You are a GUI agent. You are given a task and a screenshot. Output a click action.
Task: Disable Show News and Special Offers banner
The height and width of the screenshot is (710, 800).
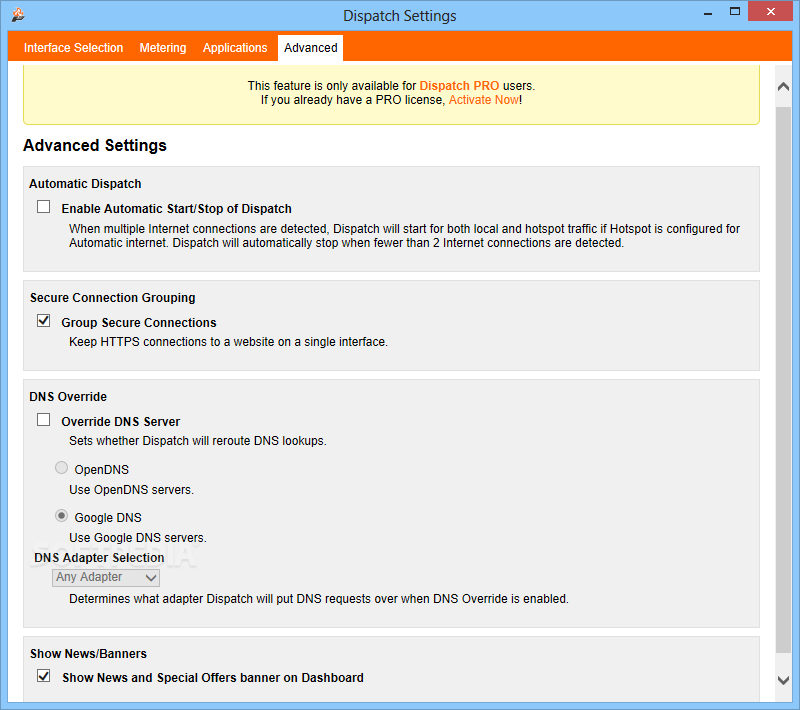tap(43, 676)
